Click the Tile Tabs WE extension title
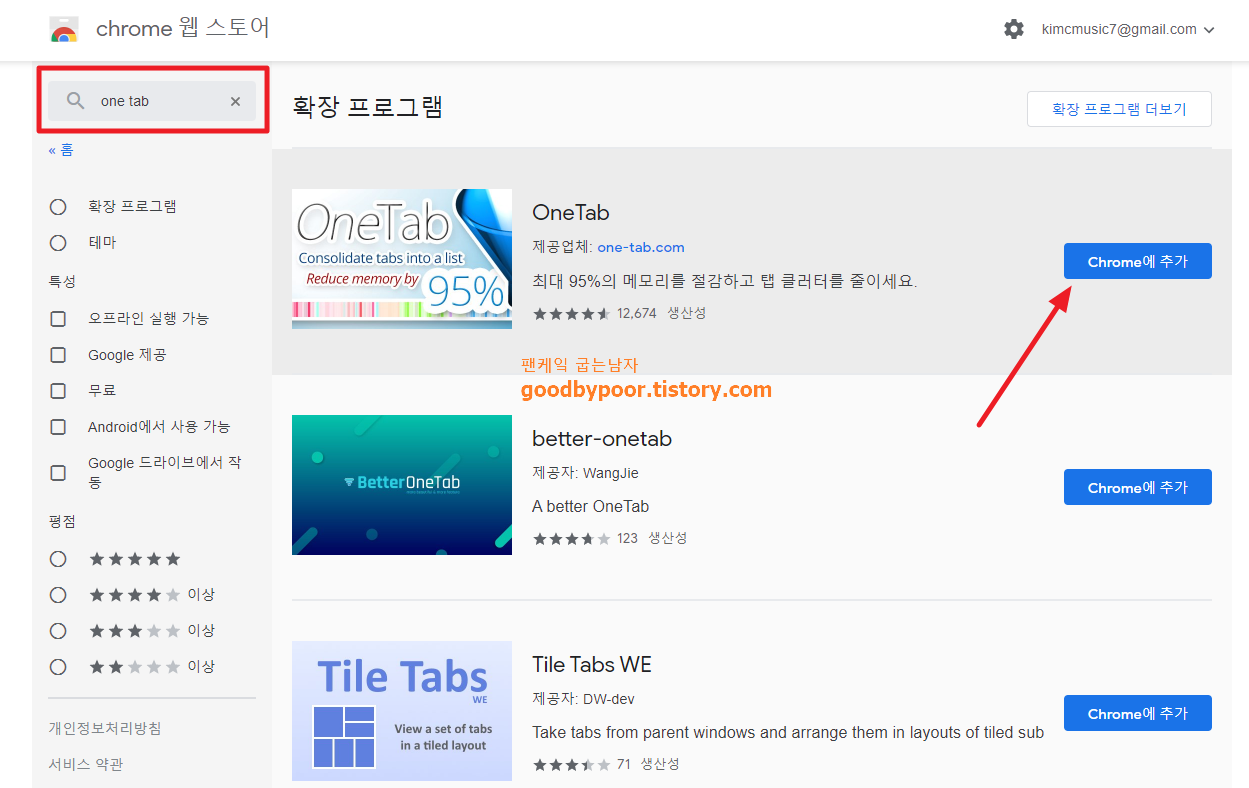Image resolution: width=1249 pixels, height=788 pixels. pos(592,665)
